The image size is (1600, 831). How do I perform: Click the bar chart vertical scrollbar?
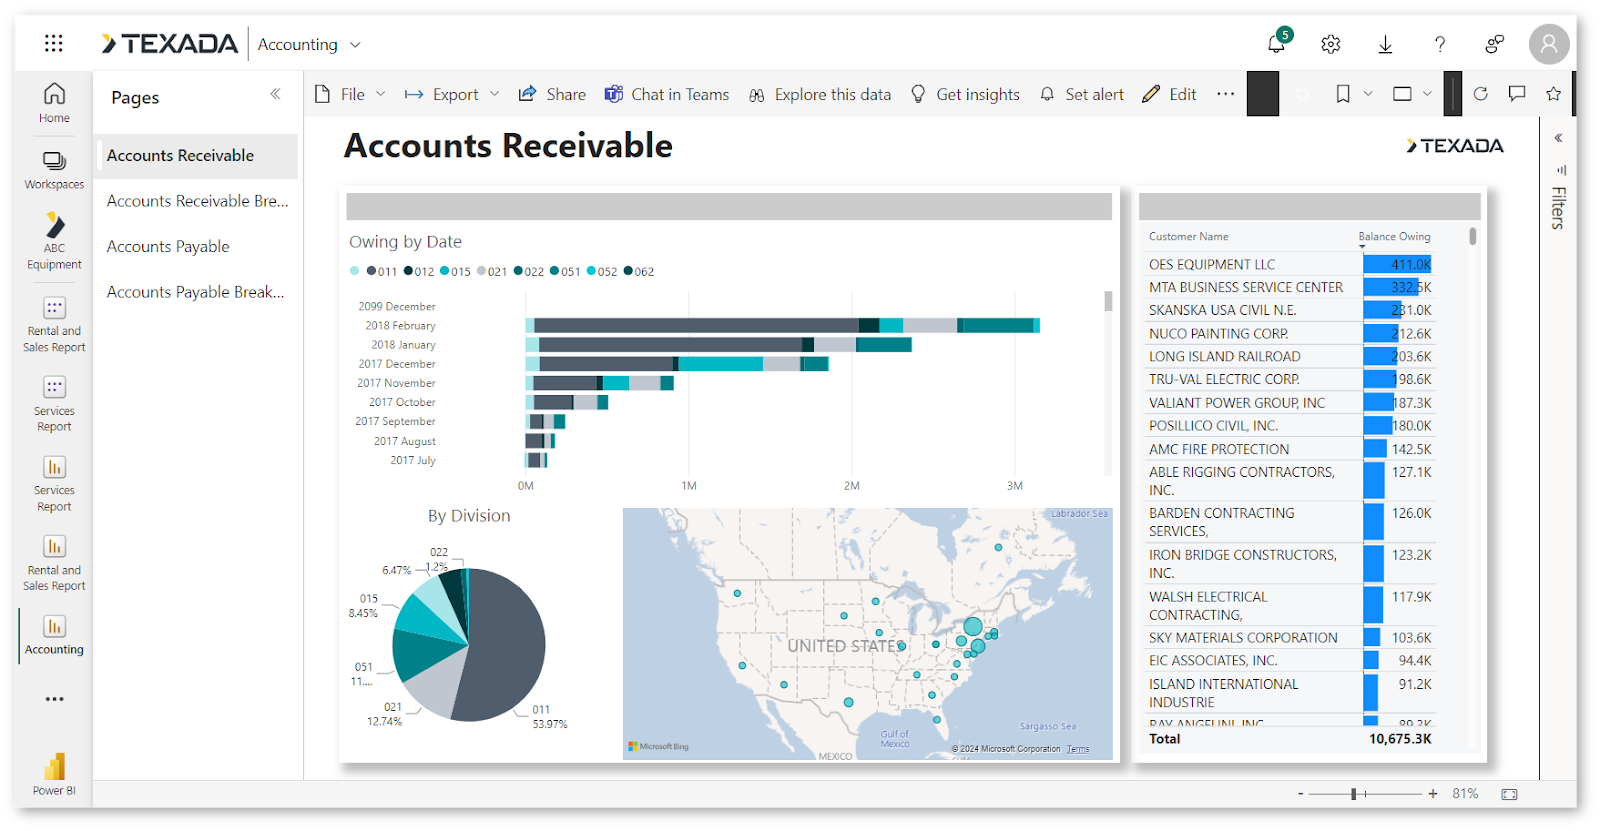click(1108, 301)
